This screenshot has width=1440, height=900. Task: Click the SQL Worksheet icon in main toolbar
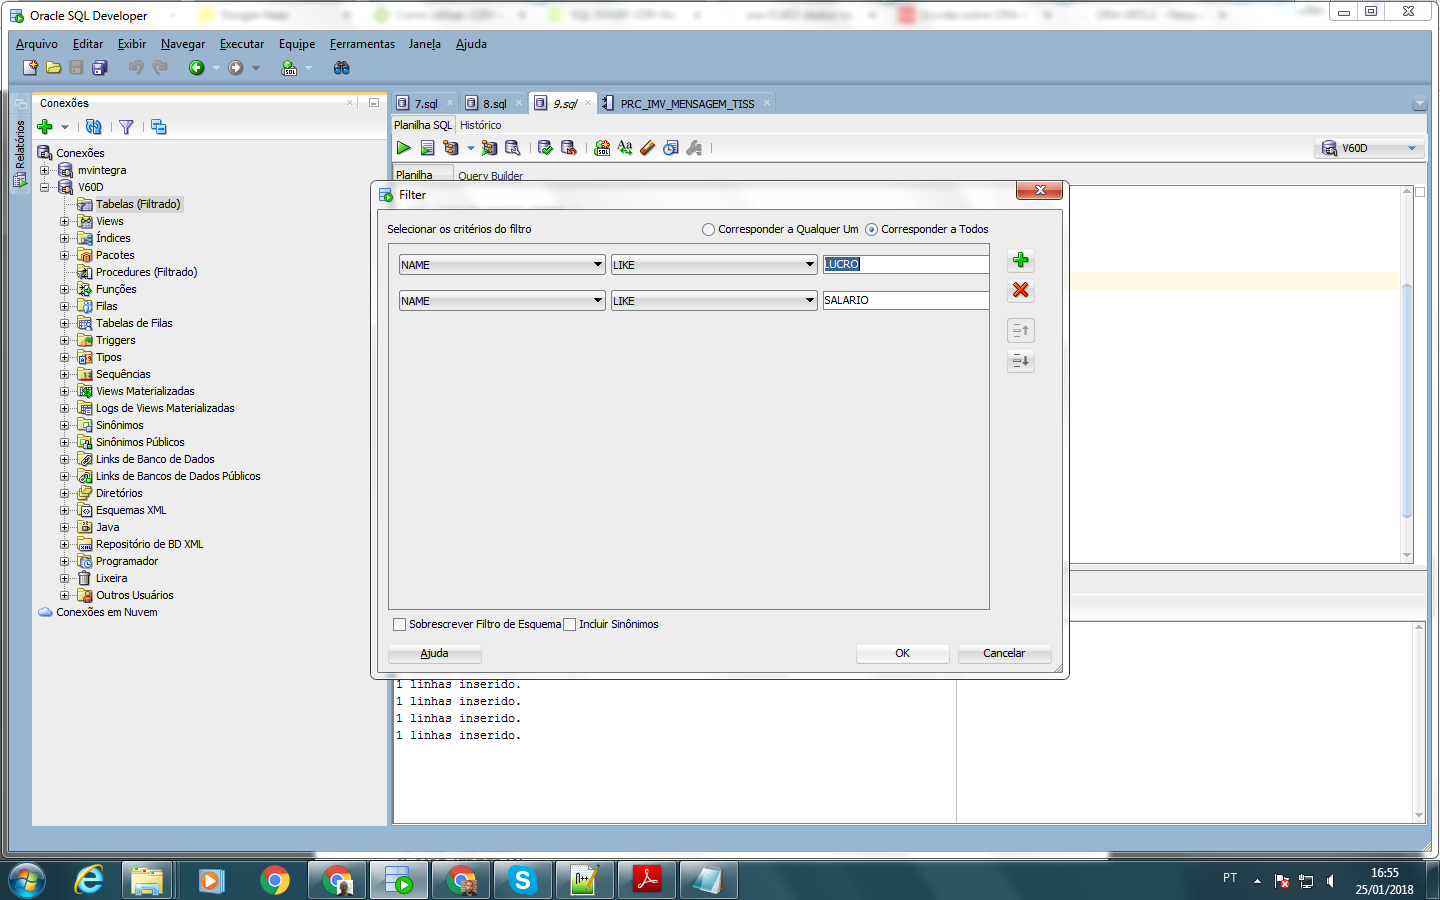click(290, 68)
